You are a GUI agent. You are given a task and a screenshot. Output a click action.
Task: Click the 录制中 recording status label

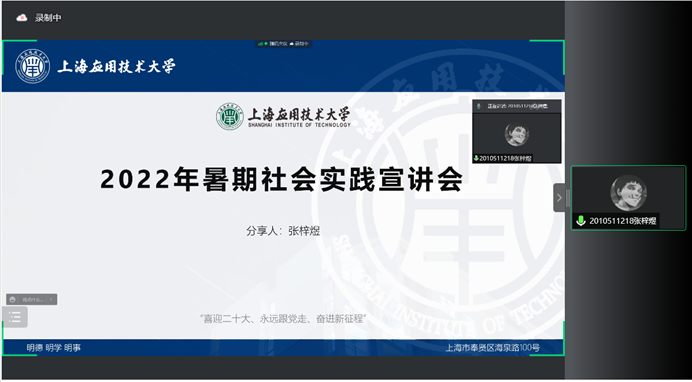pyautogui.click(x=48, y=18)
